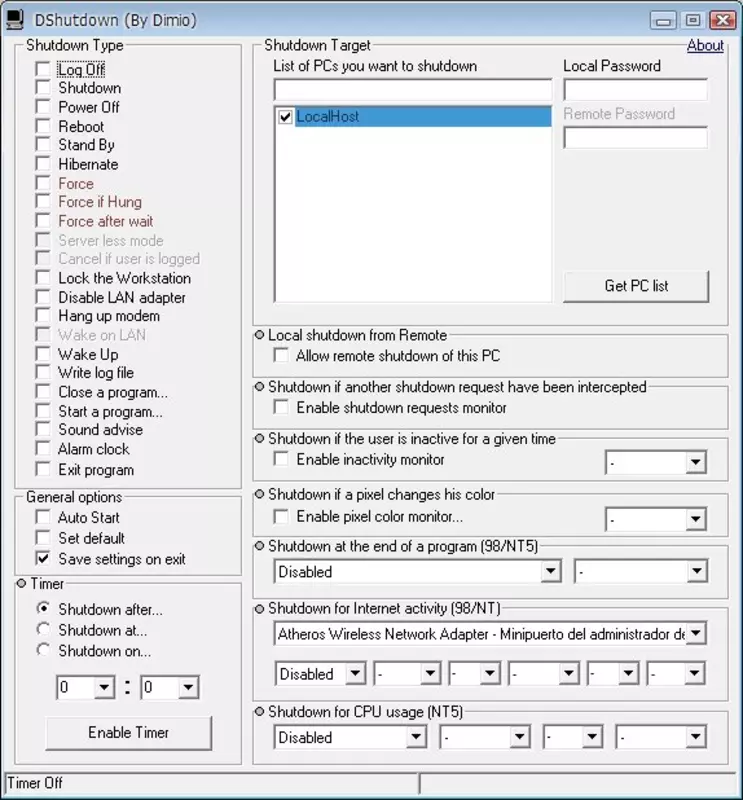Click indicator dot beside pixel changes color section

coord(259,494)
